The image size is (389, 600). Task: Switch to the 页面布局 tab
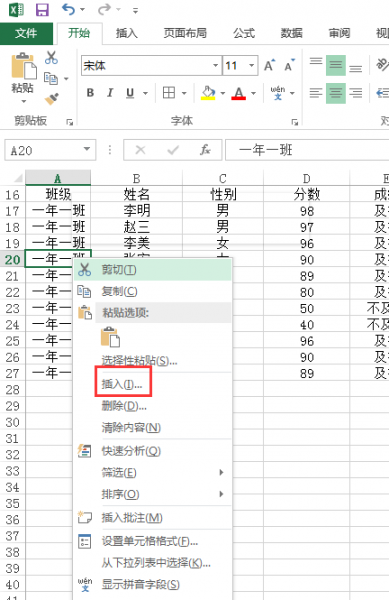pyautogui.click(x=185, y=34)
